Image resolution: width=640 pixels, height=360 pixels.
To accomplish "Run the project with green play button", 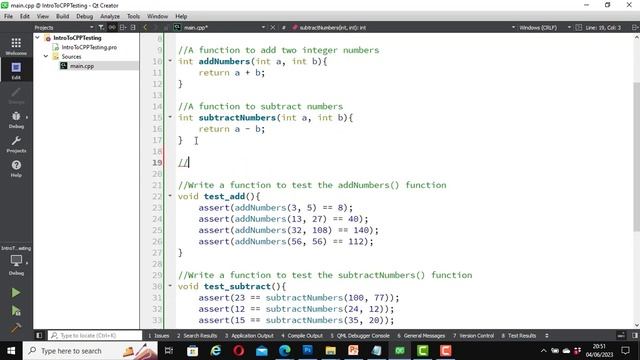I will (x=16, y=293).
